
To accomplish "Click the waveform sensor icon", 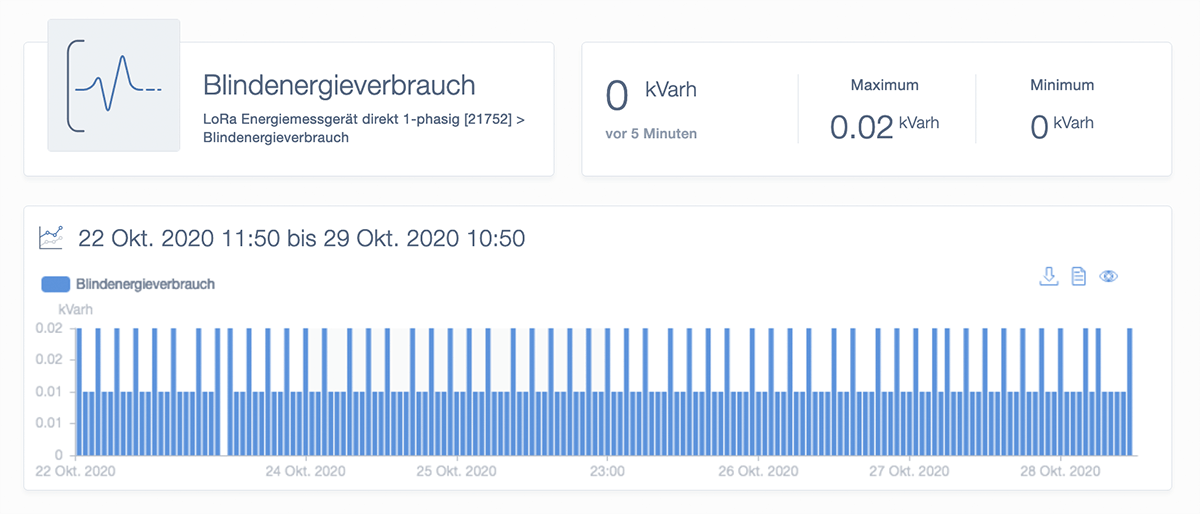I will (x=113, y=86).
